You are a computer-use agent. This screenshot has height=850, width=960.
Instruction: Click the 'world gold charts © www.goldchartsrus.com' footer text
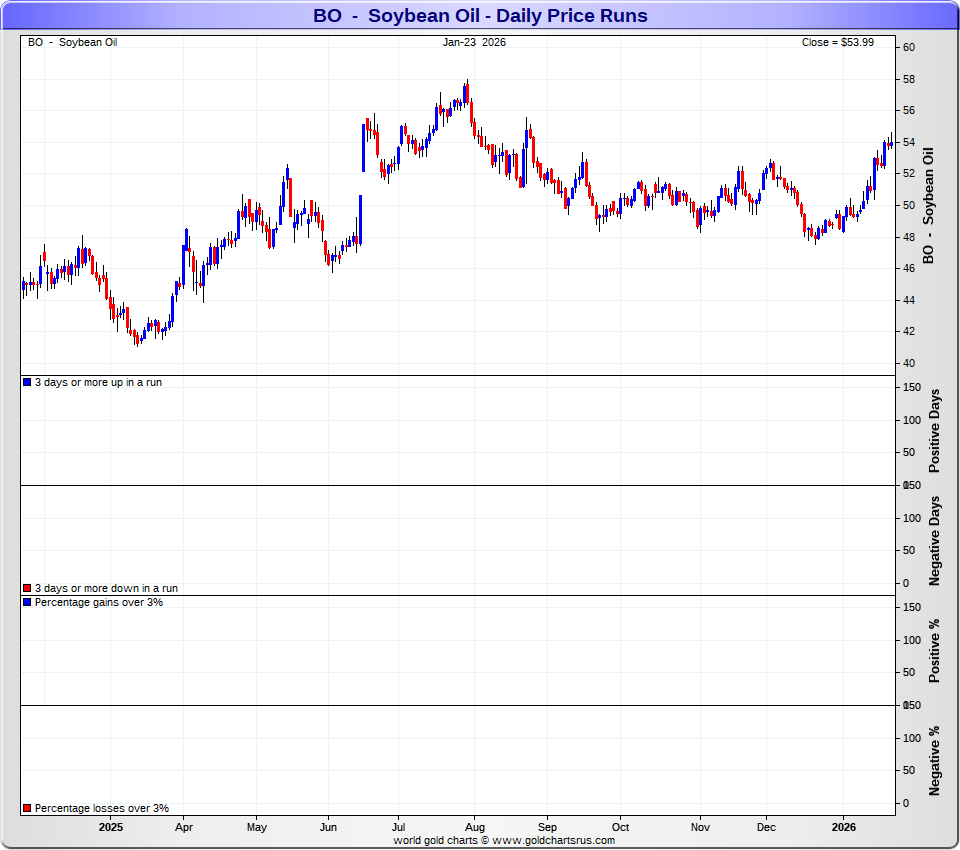pyautogui.click(x=504, y=840)
